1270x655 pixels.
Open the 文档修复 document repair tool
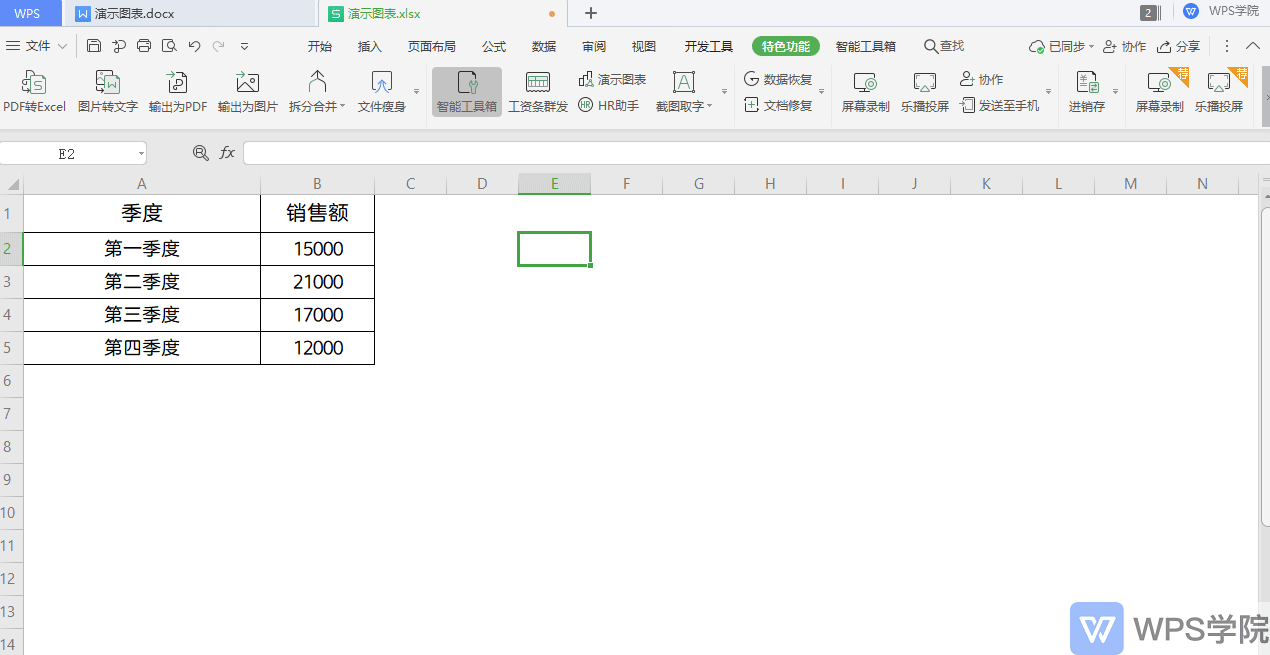778,105
